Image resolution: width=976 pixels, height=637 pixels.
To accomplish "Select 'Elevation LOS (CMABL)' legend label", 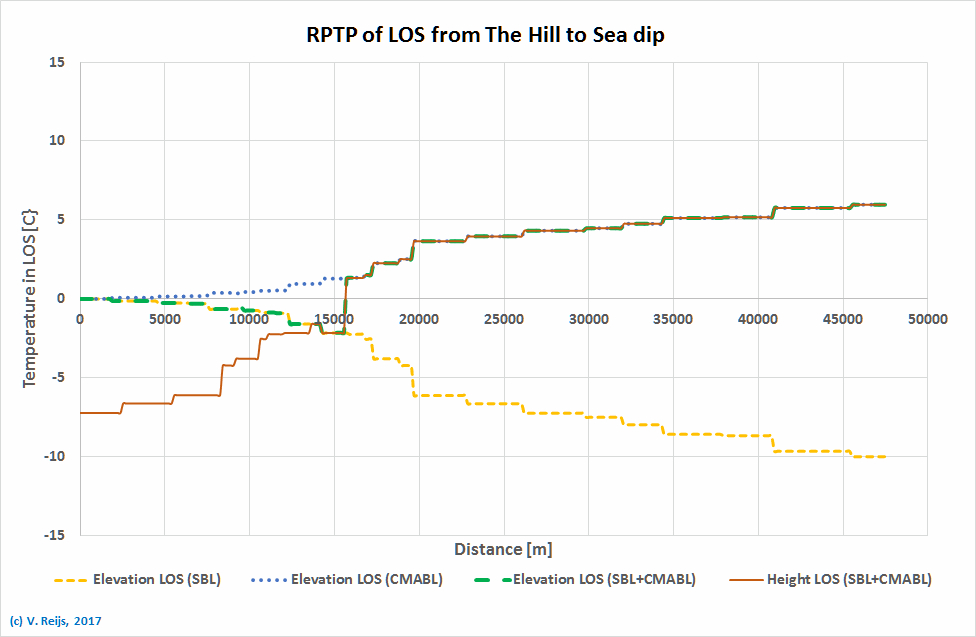I will [365, 579].
